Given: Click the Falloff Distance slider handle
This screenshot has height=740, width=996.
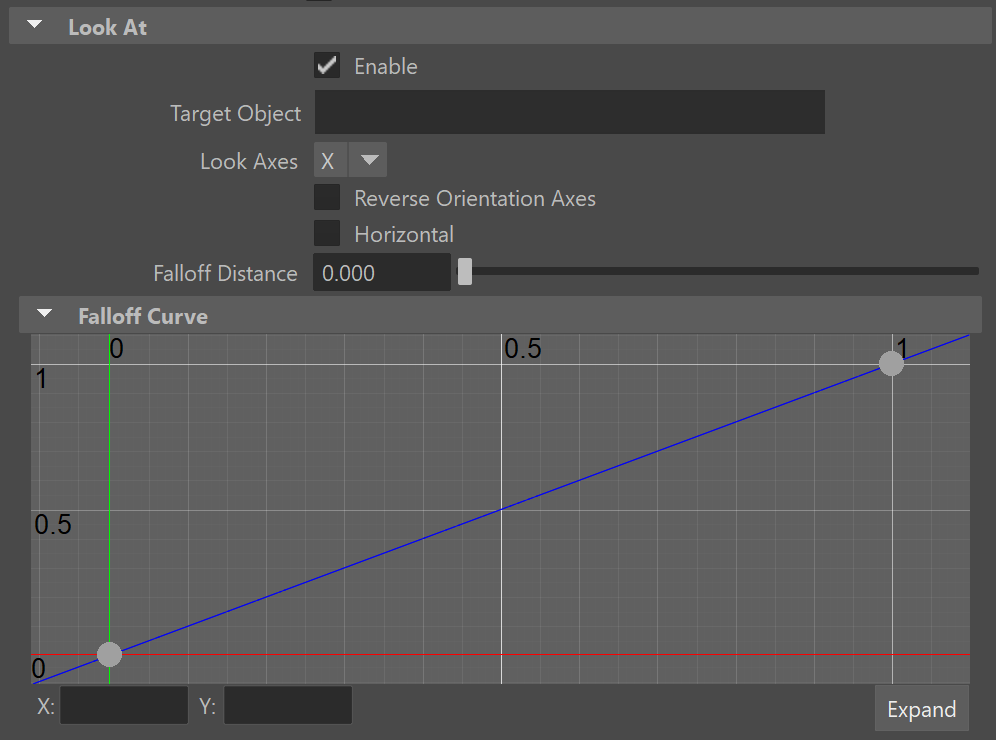Looking at the screenshot, I should (465, 272).
